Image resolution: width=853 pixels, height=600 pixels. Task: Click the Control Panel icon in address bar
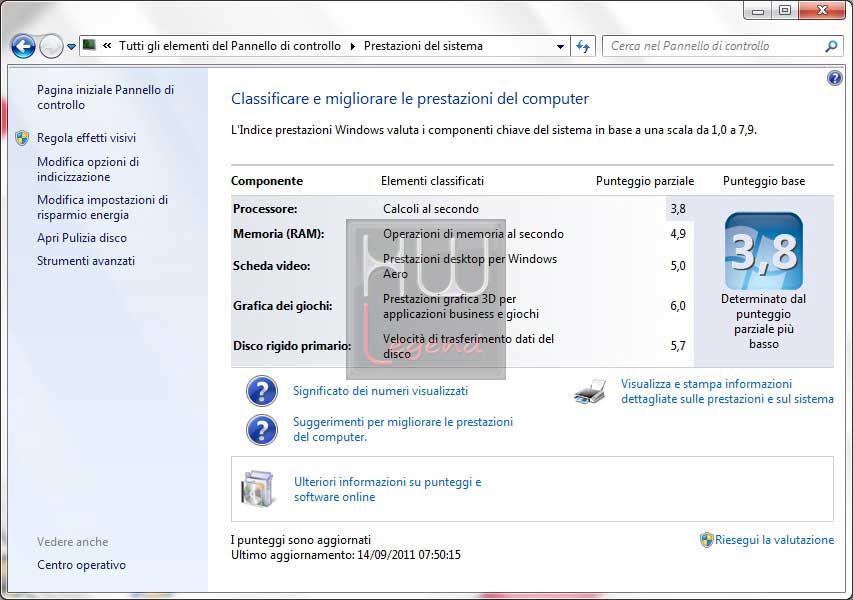[x=89, y=45]
